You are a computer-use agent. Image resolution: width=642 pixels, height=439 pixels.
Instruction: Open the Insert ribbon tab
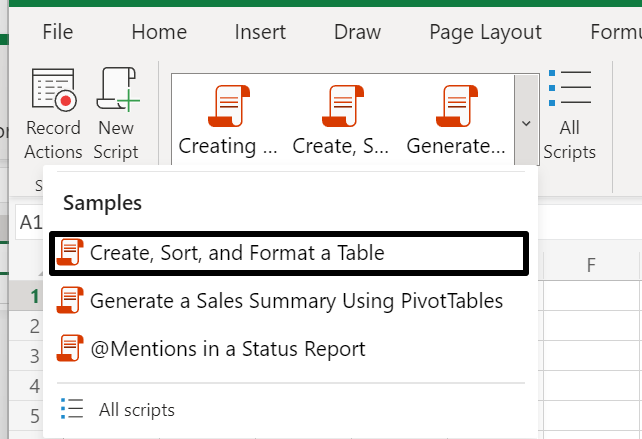260,32
